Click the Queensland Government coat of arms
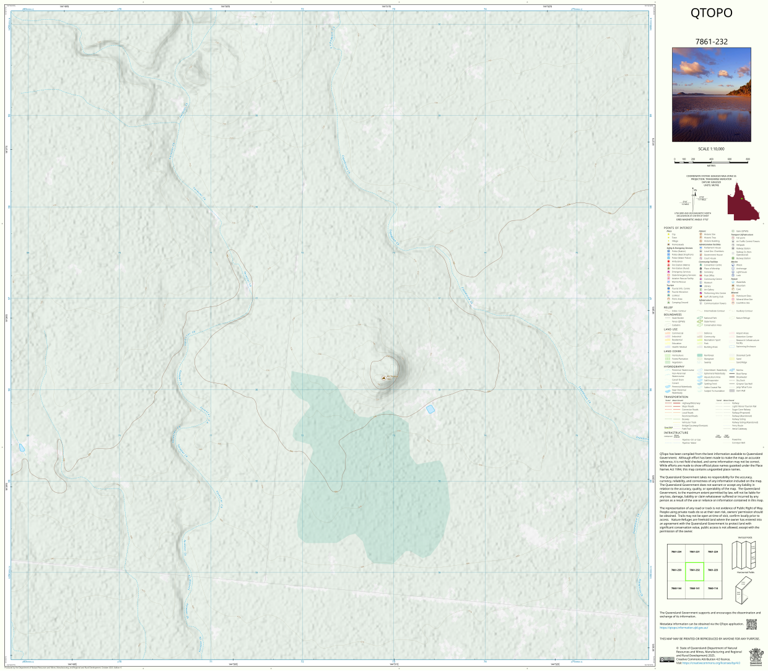The width and height of the screenshot is (768, 671). click(757, 655)
